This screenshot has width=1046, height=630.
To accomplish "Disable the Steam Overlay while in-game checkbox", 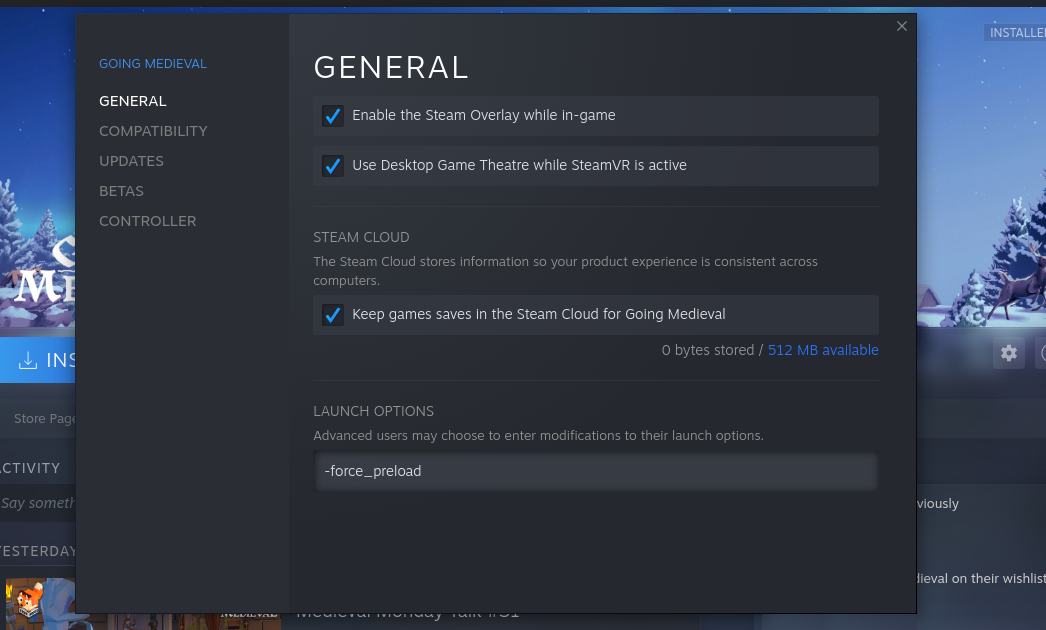I will point(333,116).
